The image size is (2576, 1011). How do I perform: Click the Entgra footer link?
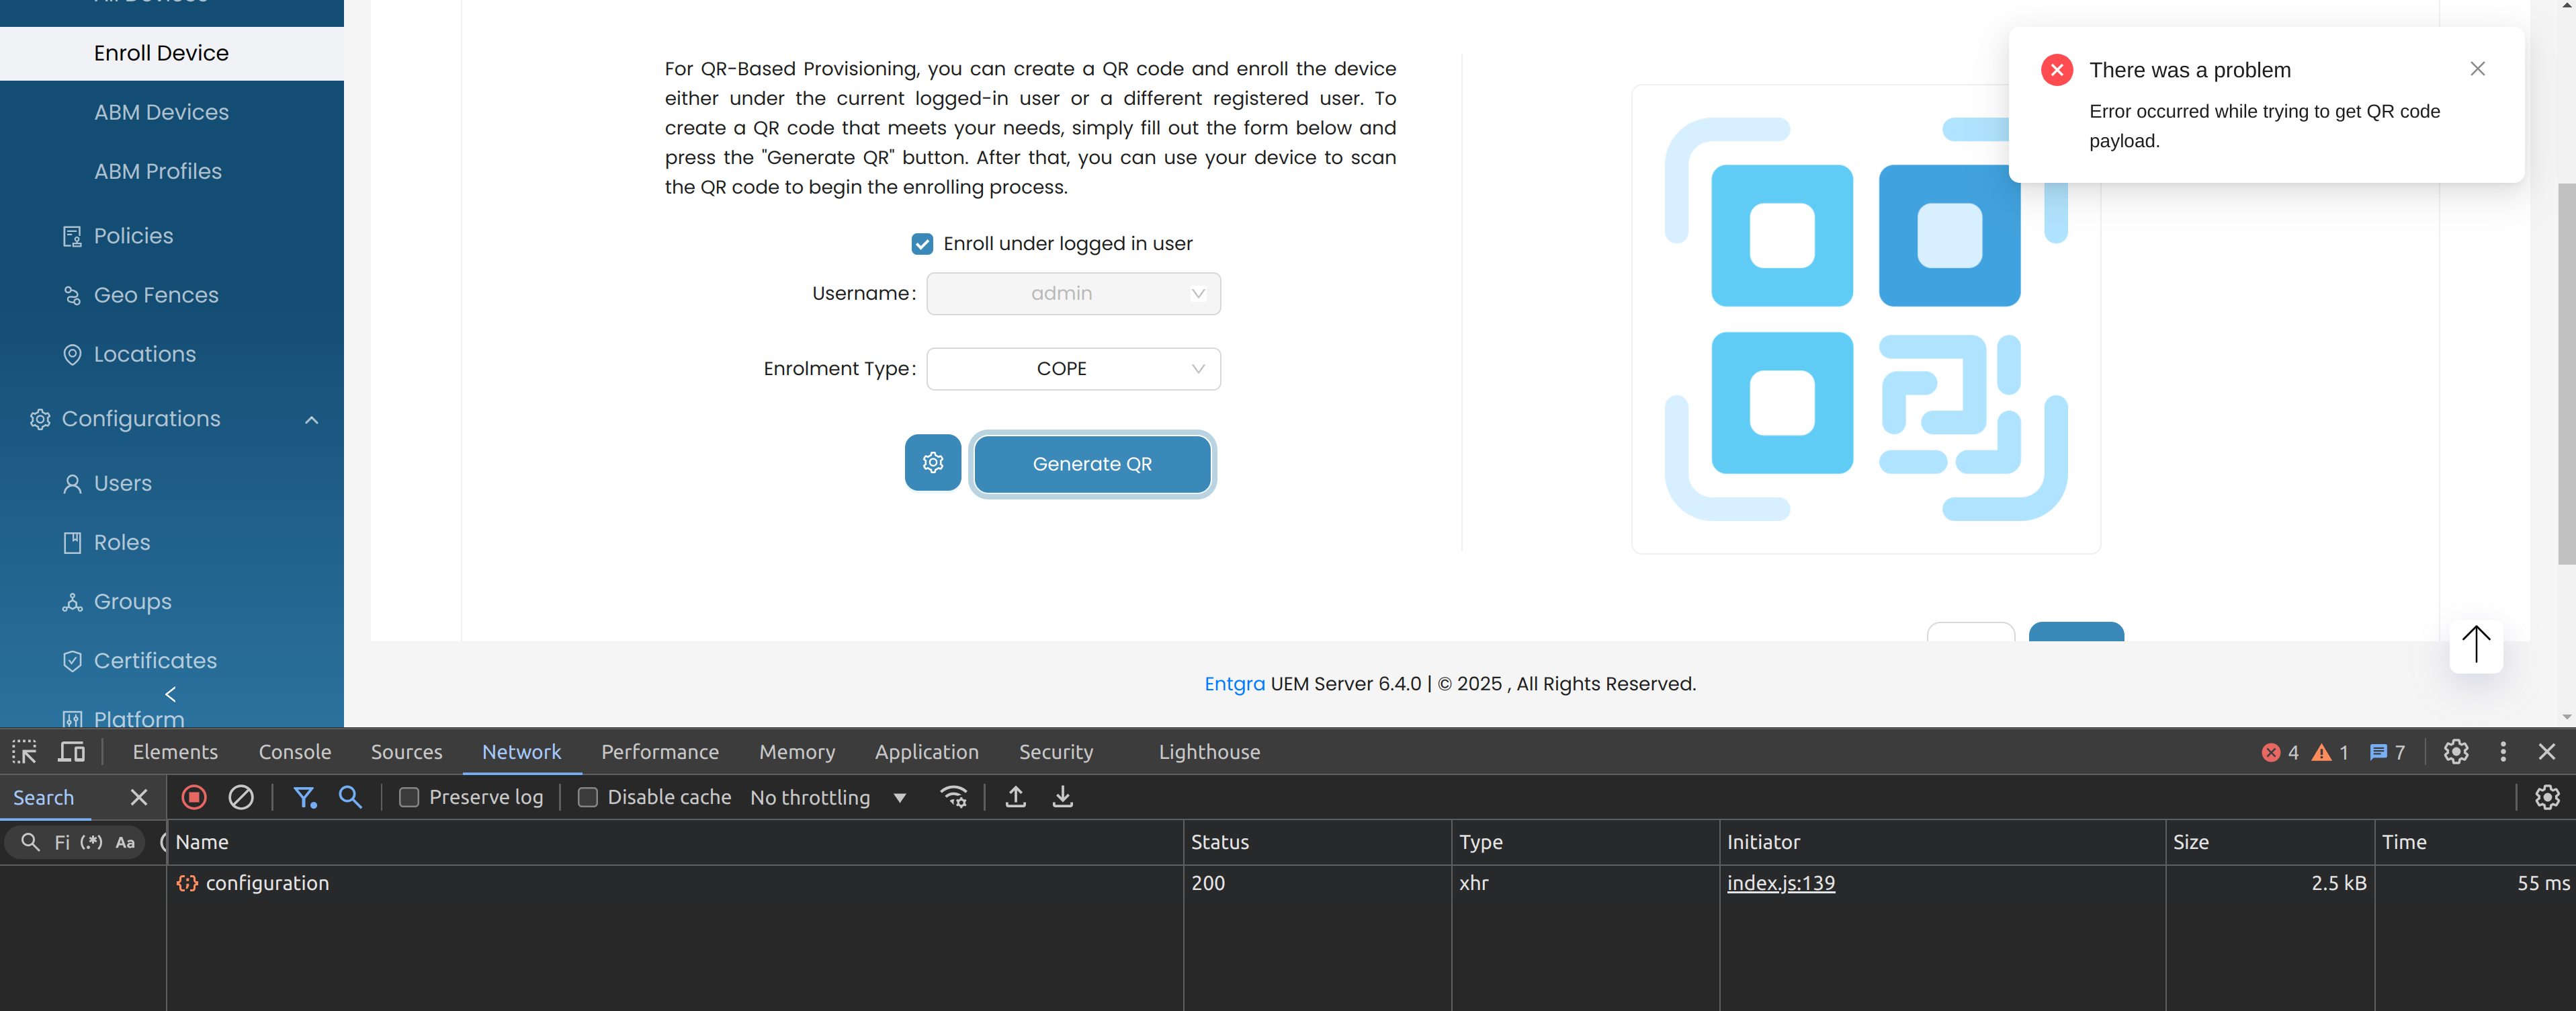coord(1234,684)
